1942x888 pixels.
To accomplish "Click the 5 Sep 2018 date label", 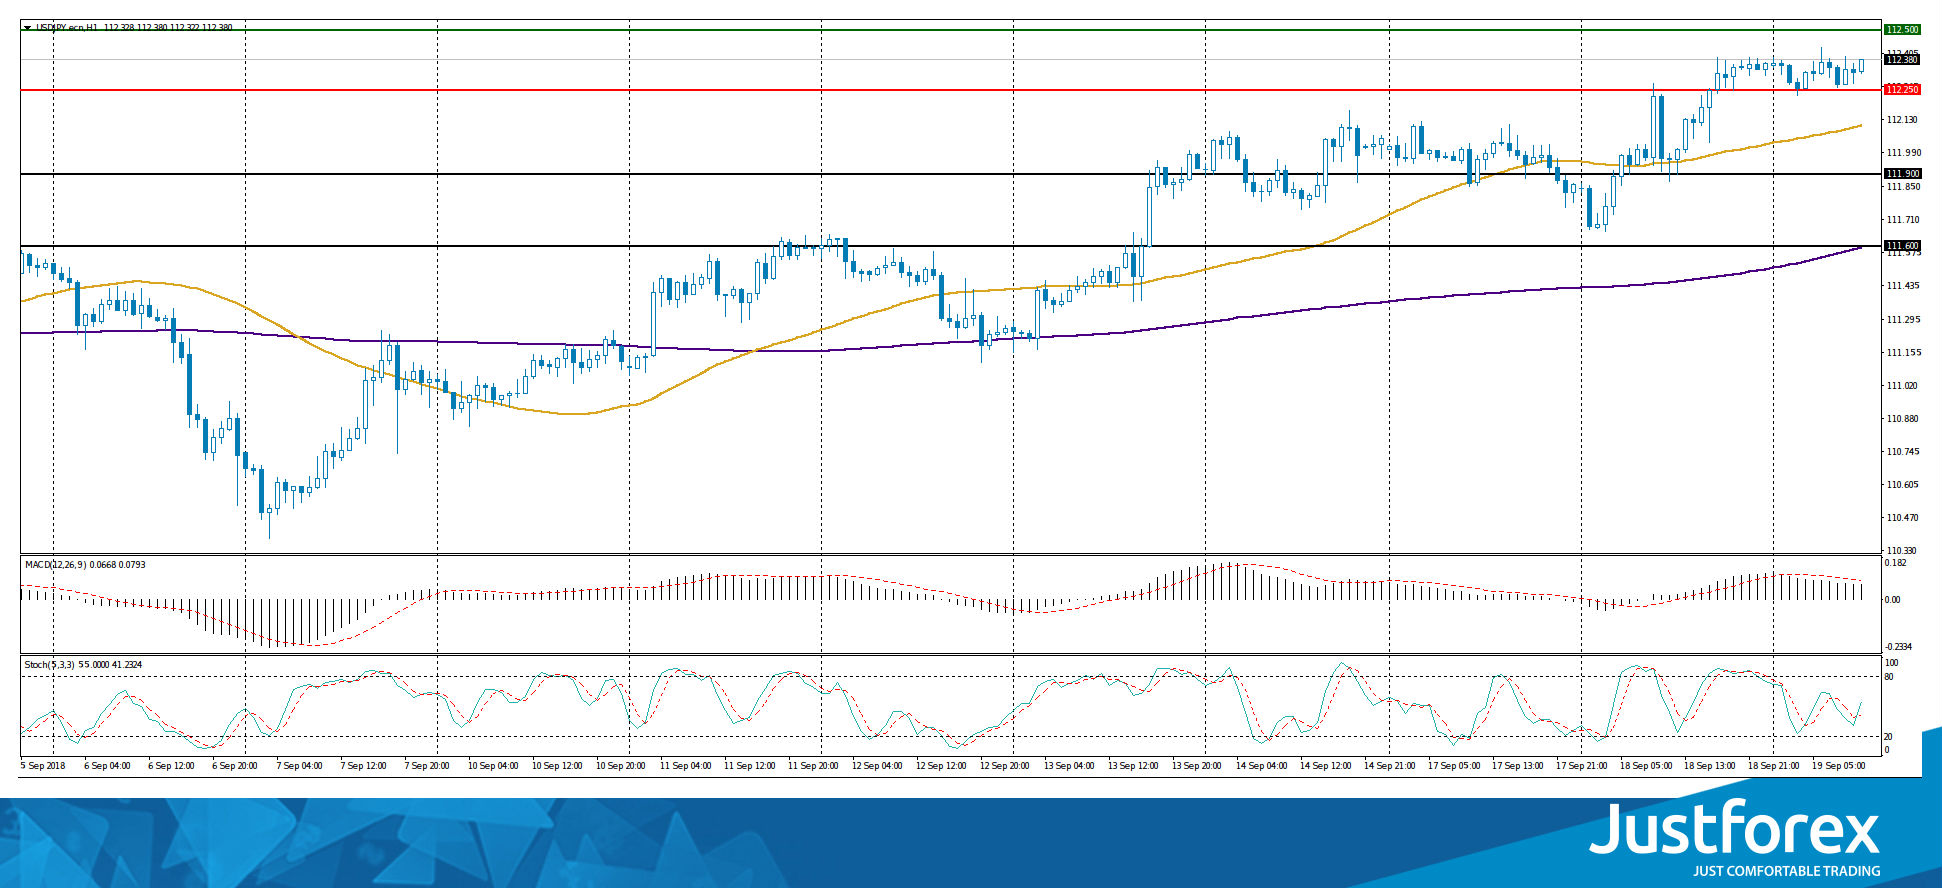I will pyautogui.click(x=43, y=766).
